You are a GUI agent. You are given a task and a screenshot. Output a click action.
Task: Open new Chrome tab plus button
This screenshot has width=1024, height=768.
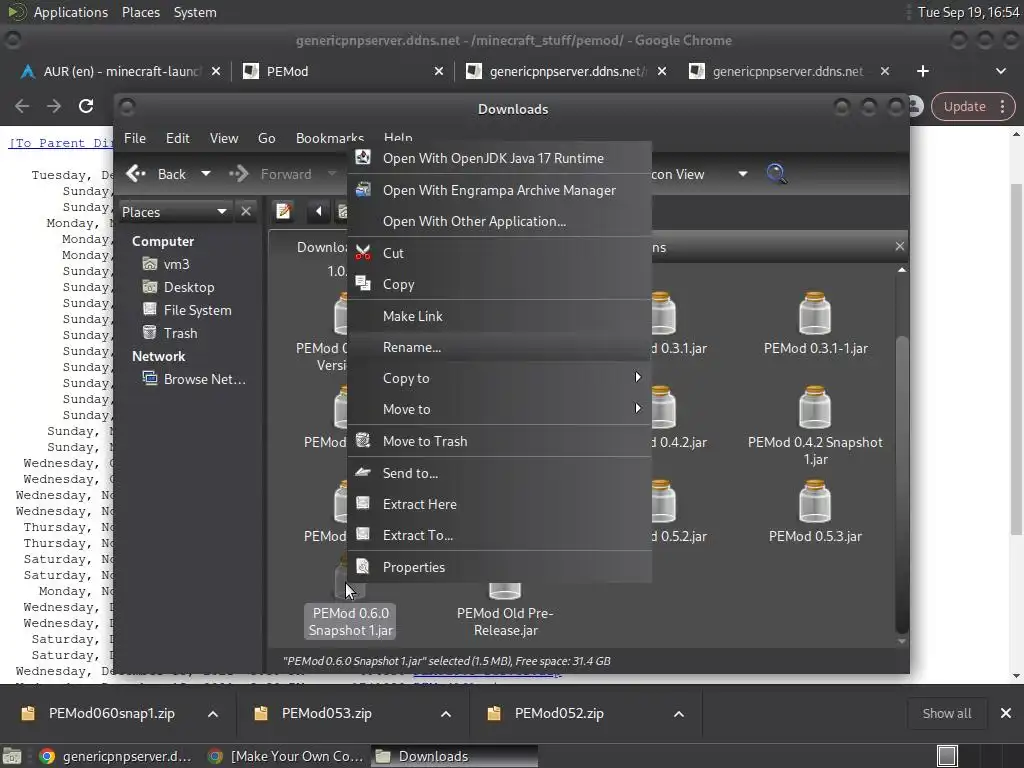923,71
